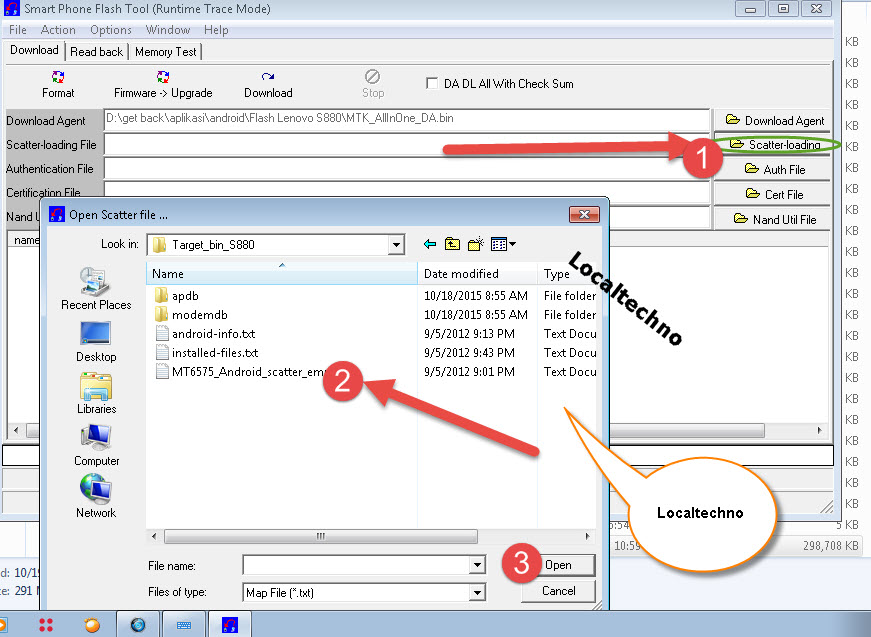Select the installed-files.txt file
This screenshot has height=637, width=871.
point(215,353)
